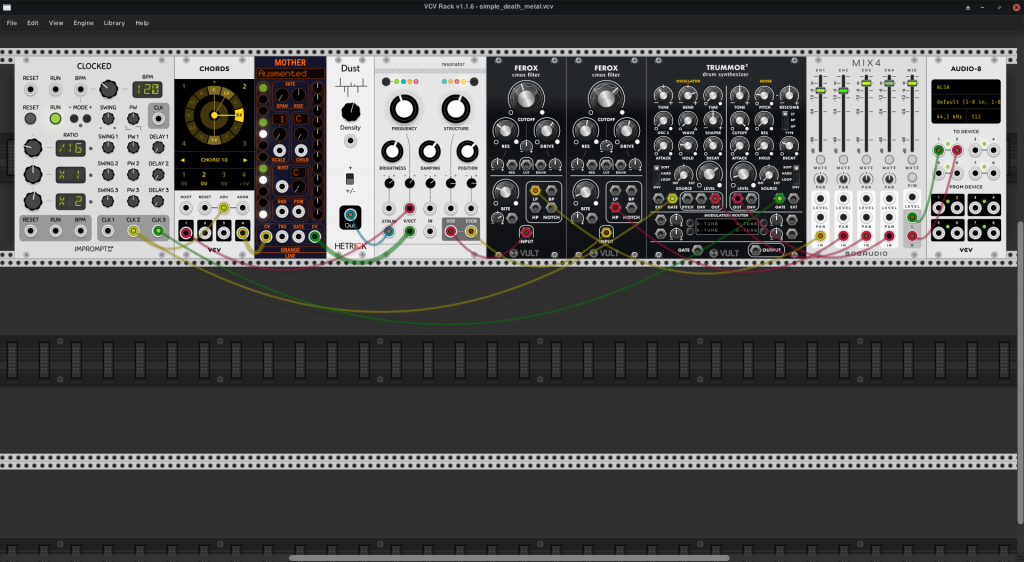The height and width of the screenshot is (562, 1024).
Task: Click Trummor oscillator GATE input jack
Action: coord(672,198)
